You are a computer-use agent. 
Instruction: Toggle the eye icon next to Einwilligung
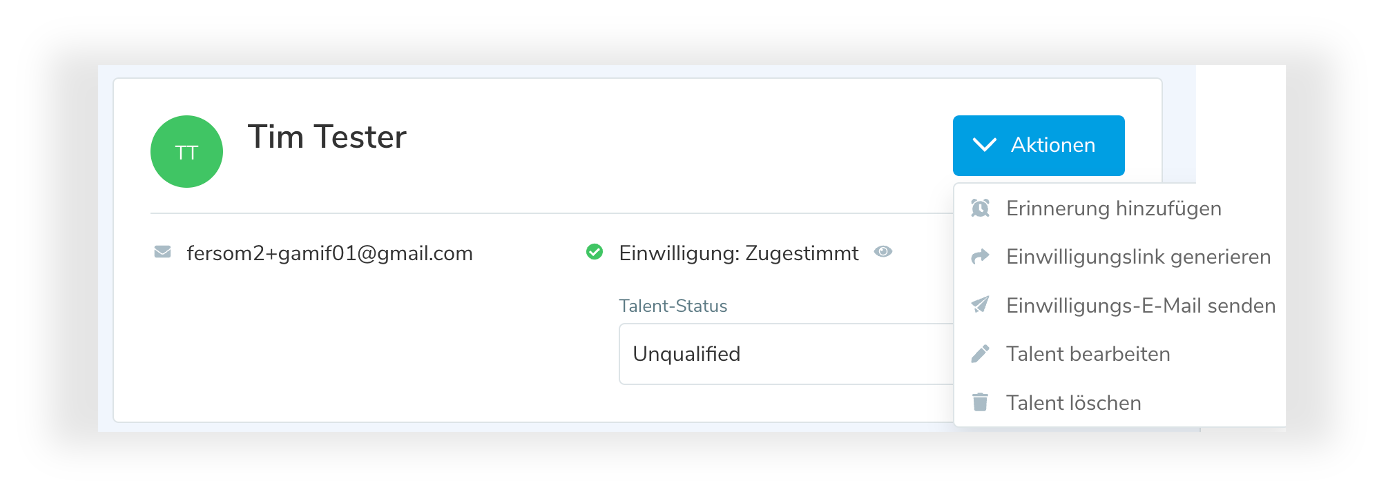882,253
